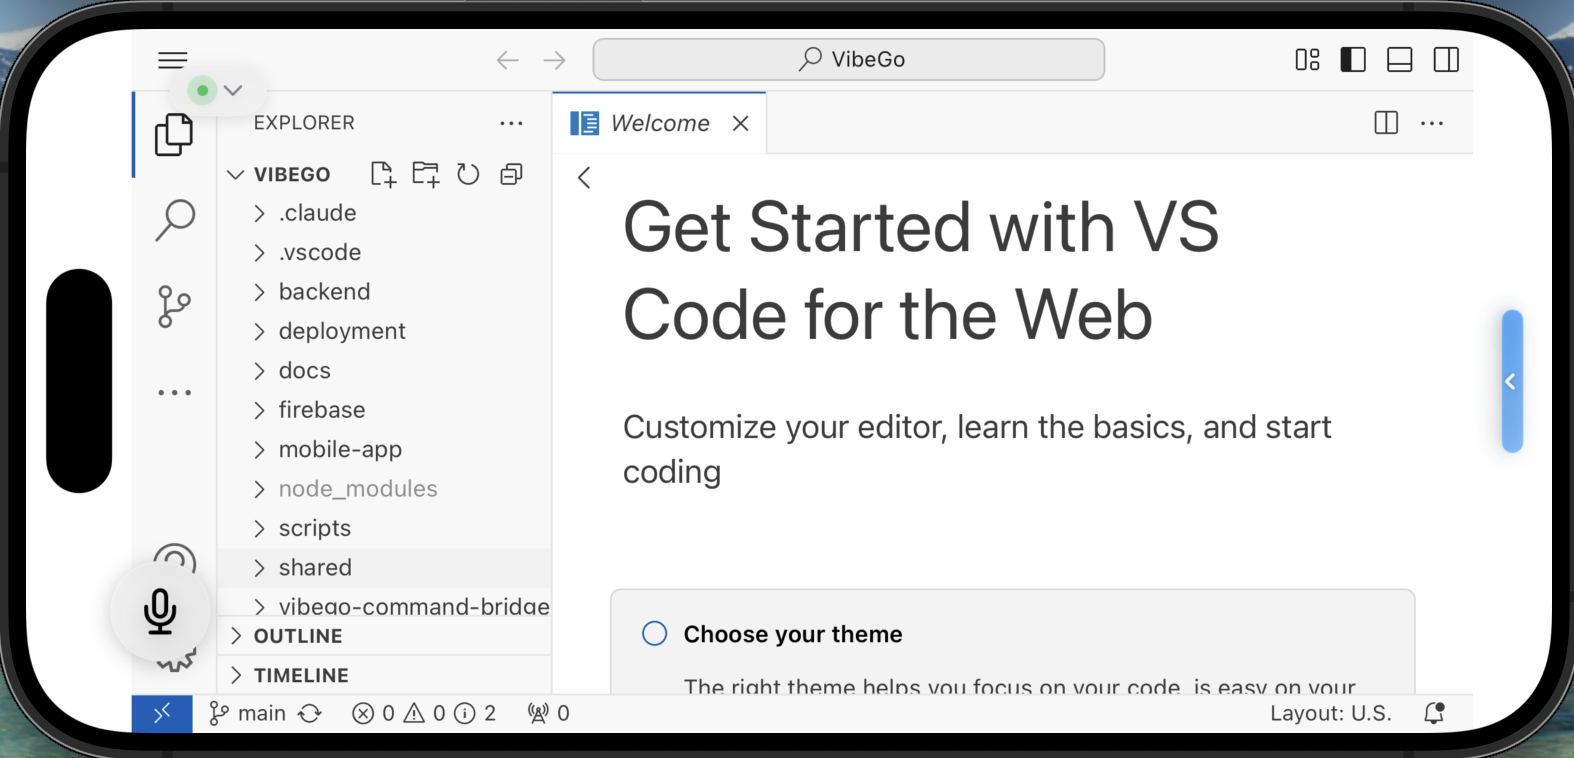Collapse all folders in Explorer
The height and width of the screenshot is (758, 1574).
pyautogui.click(x=511, y=174)
